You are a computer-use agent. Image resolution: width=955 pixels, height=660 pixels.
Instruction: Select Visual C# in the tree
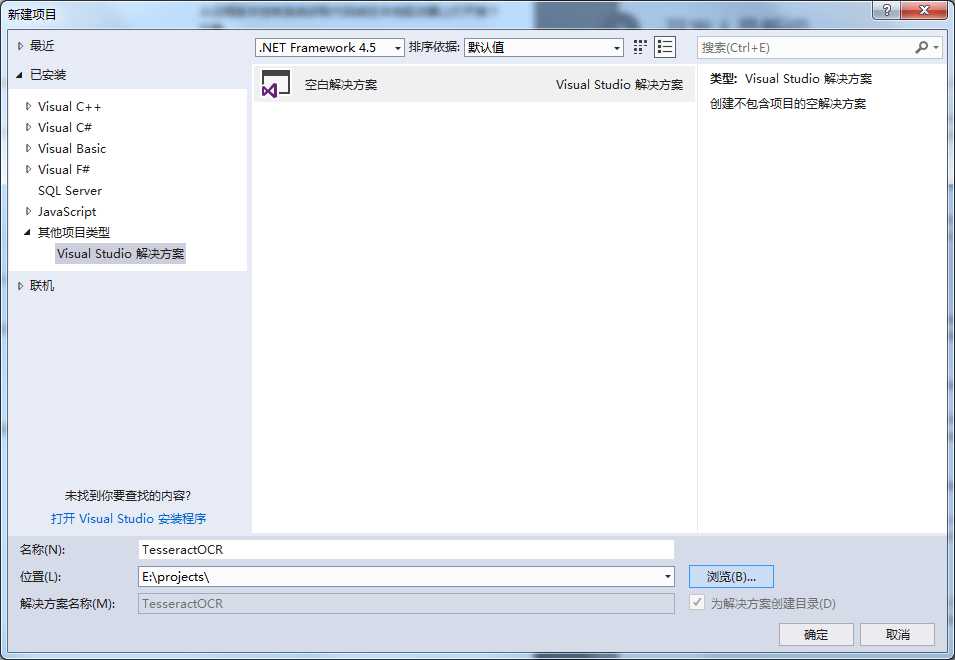(65, 127)
